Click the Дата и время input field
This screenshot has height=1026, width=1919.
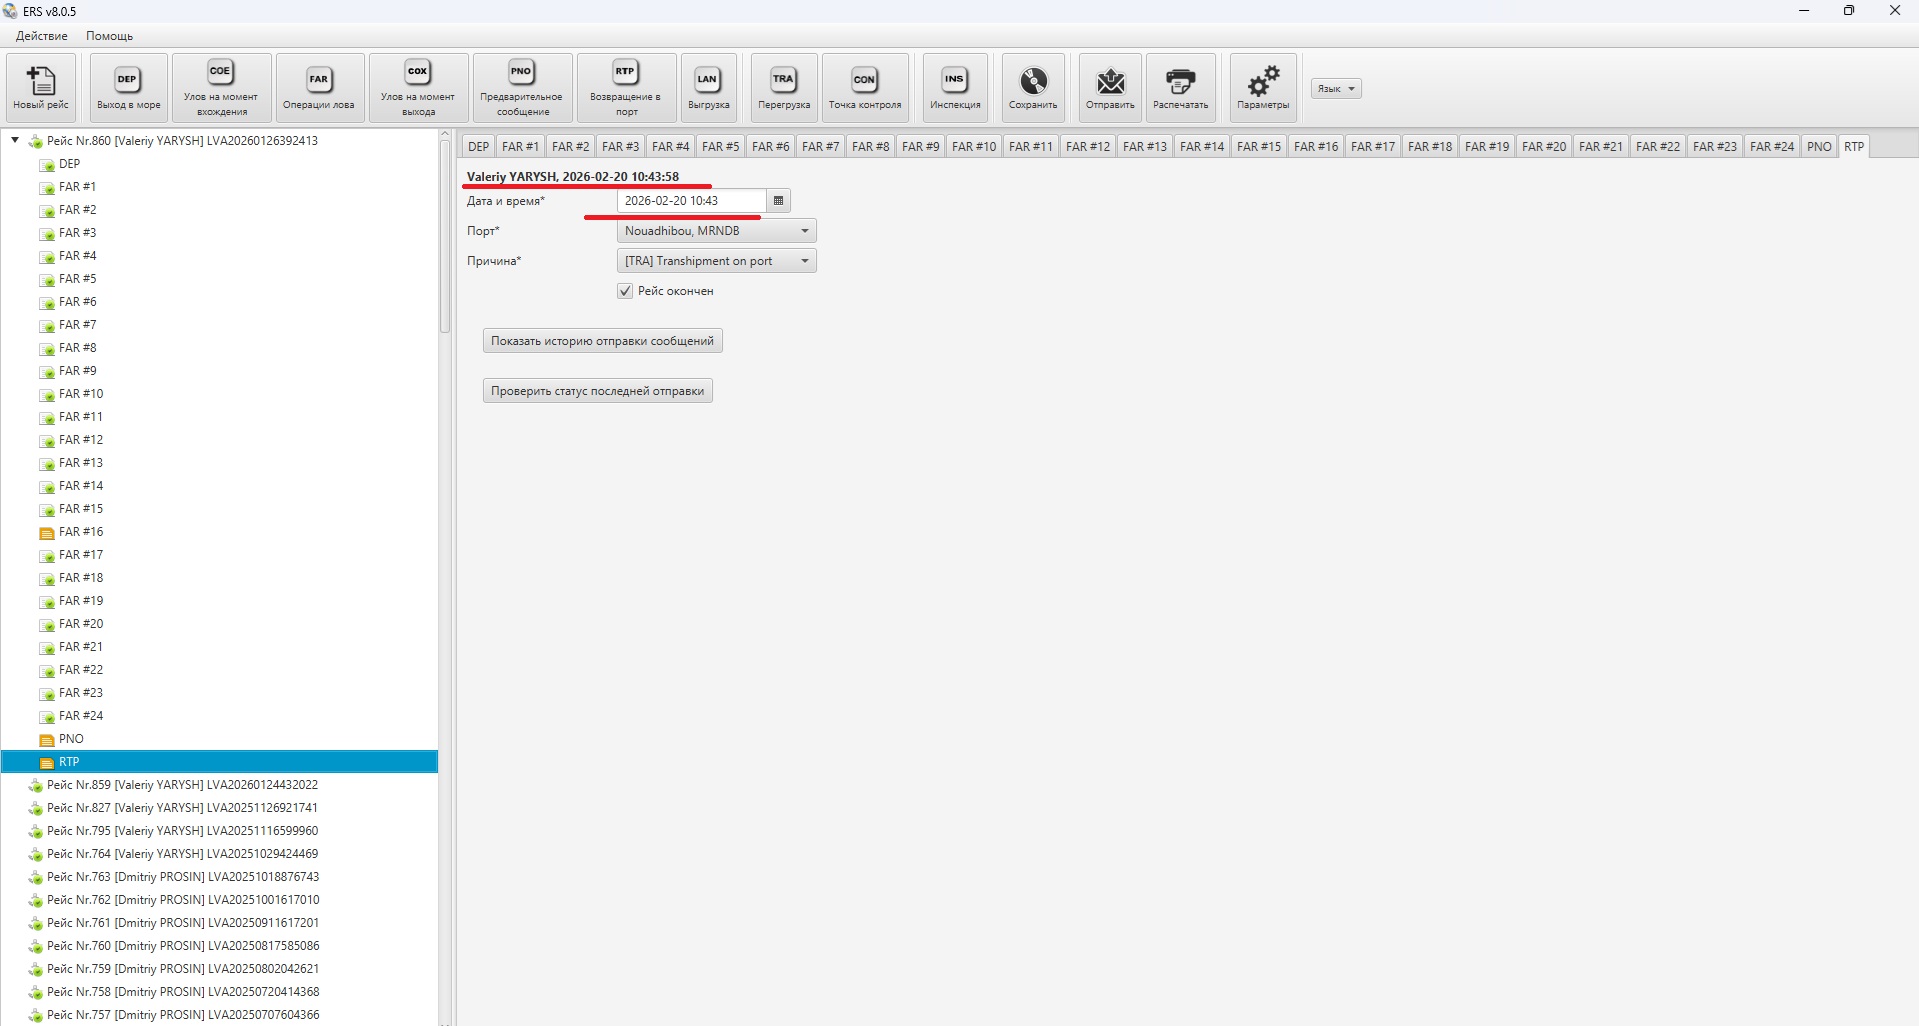pyautogui.click(x=690, y=201)
